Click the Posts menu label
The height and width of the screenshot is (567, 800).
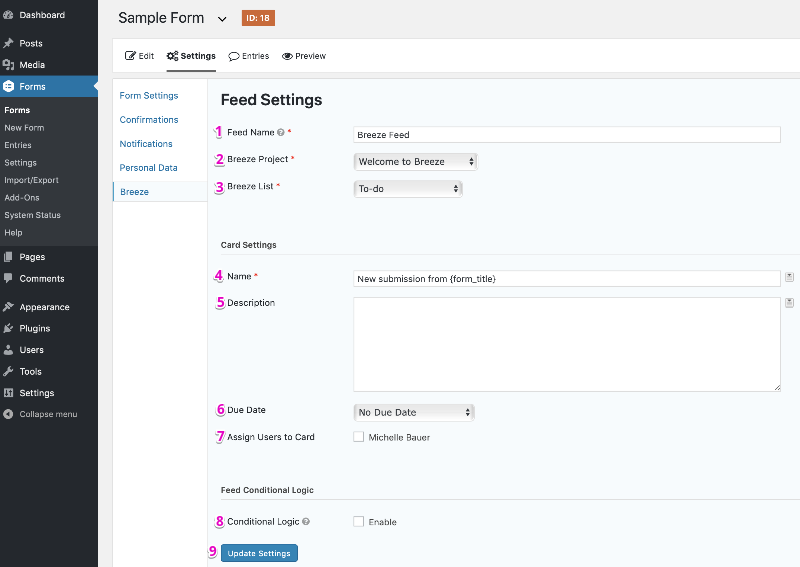point(31,43)
